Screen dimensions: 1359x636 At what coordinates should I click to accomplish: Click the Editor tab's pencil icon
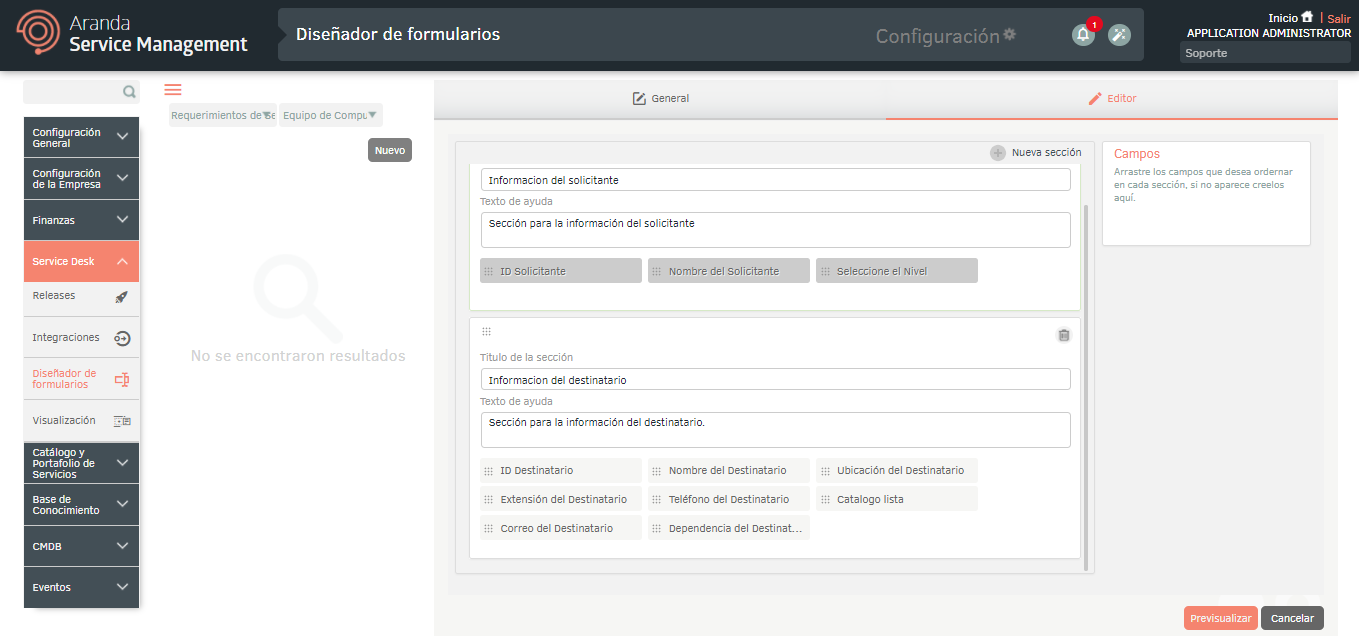[1095, 98]
